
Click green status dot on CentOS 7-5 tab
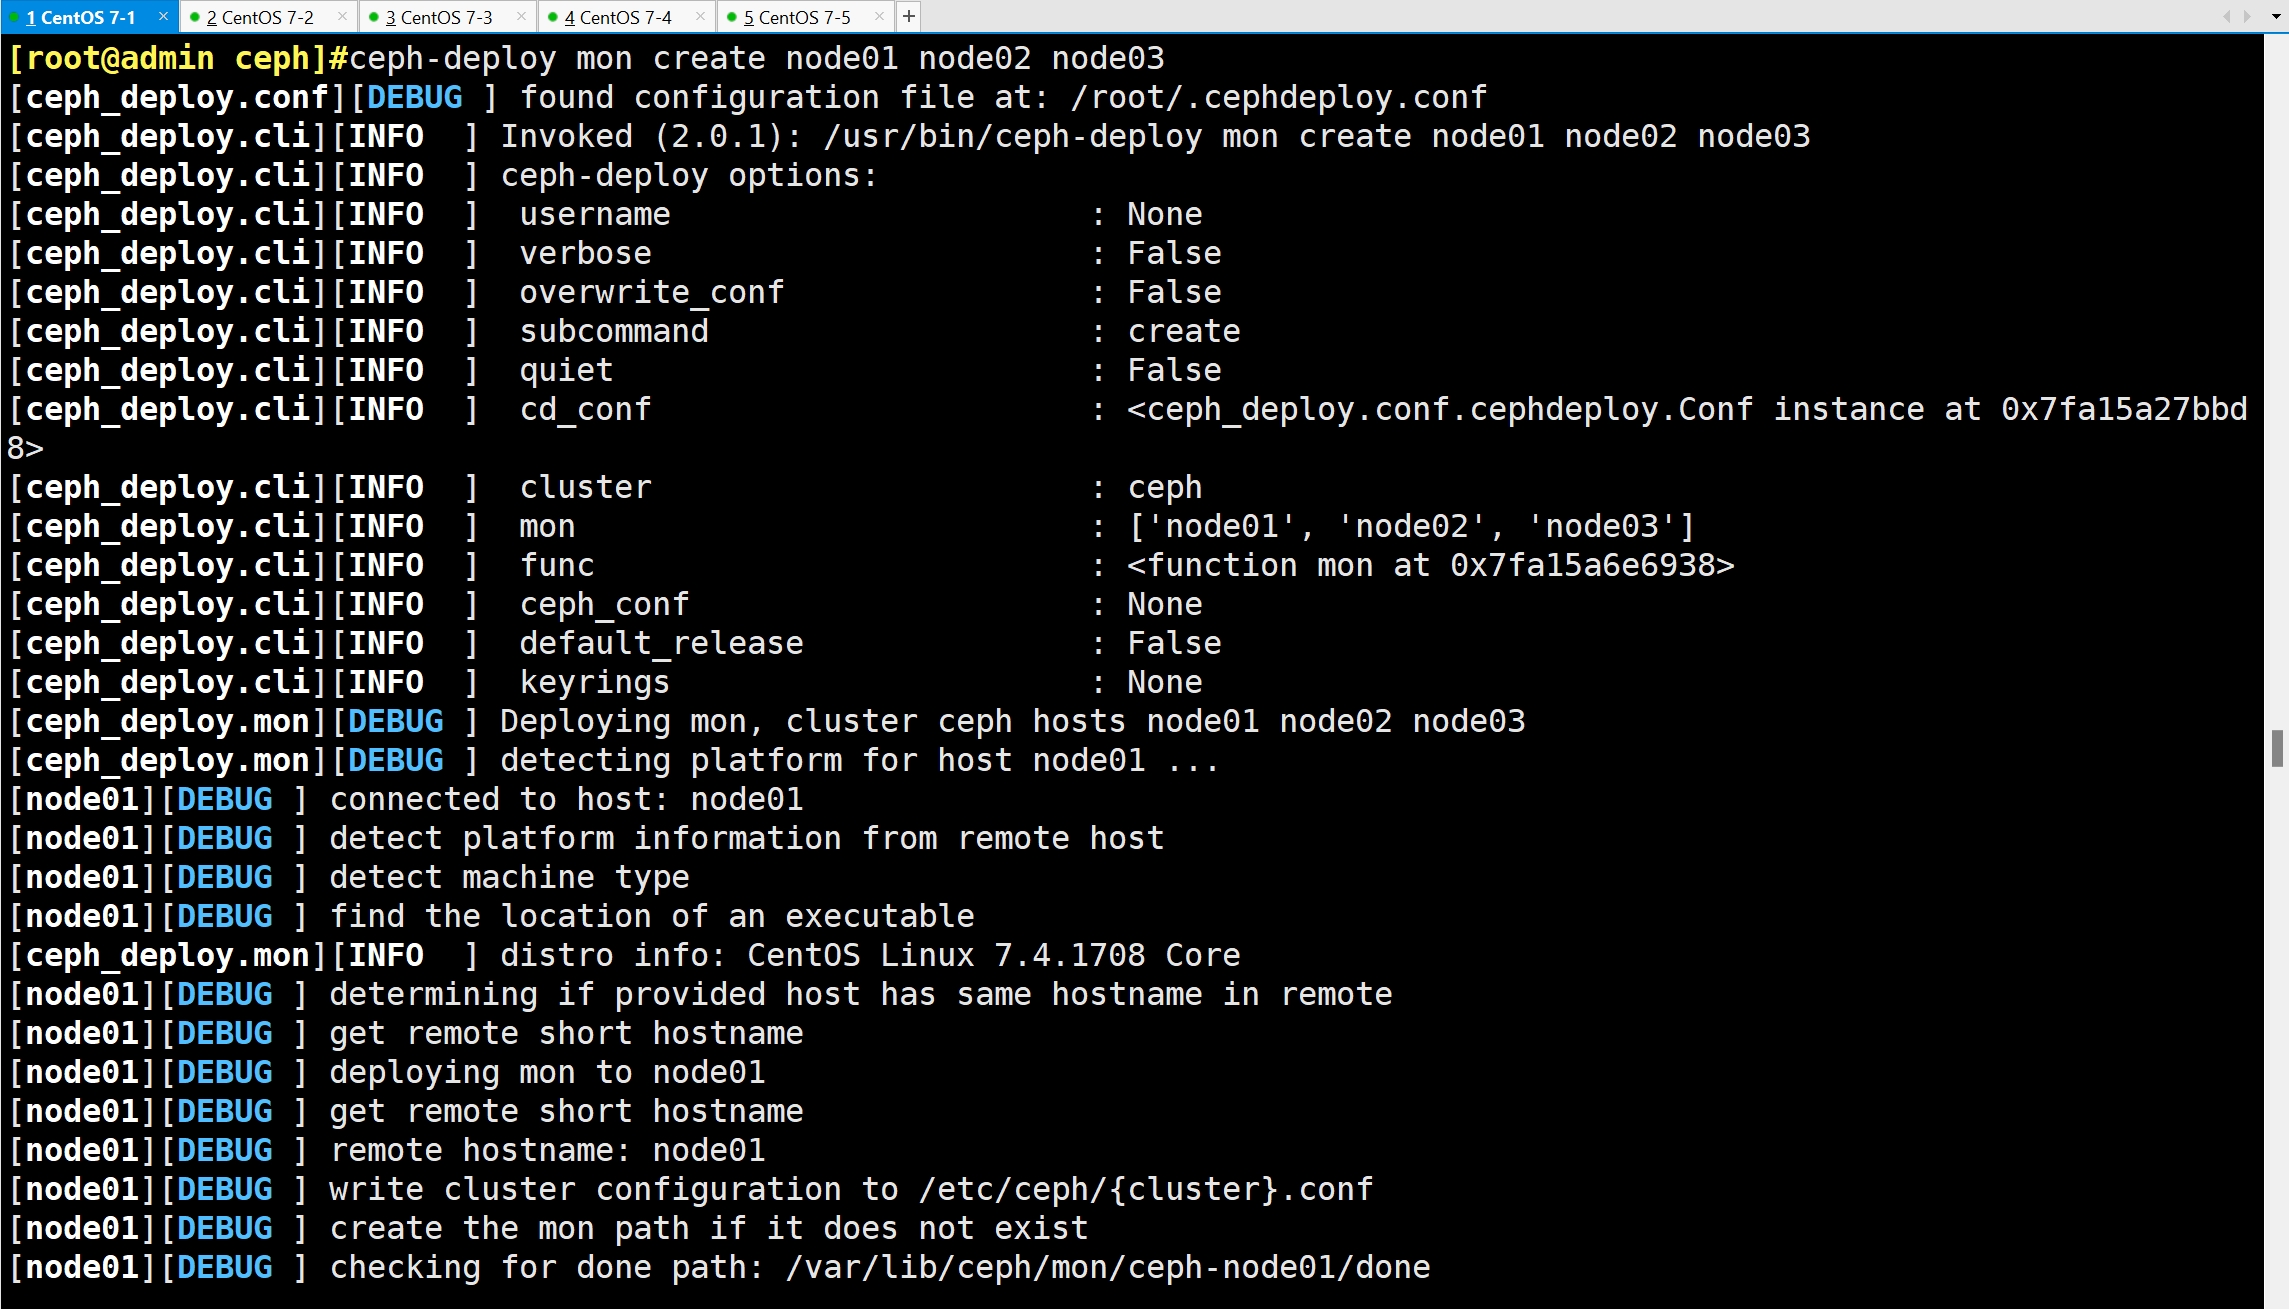732,17
